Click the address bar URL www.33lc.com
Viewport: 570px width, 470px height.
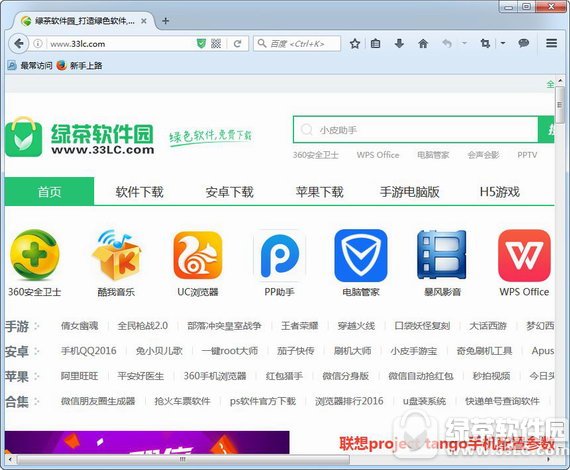click(x=78, y=44)
